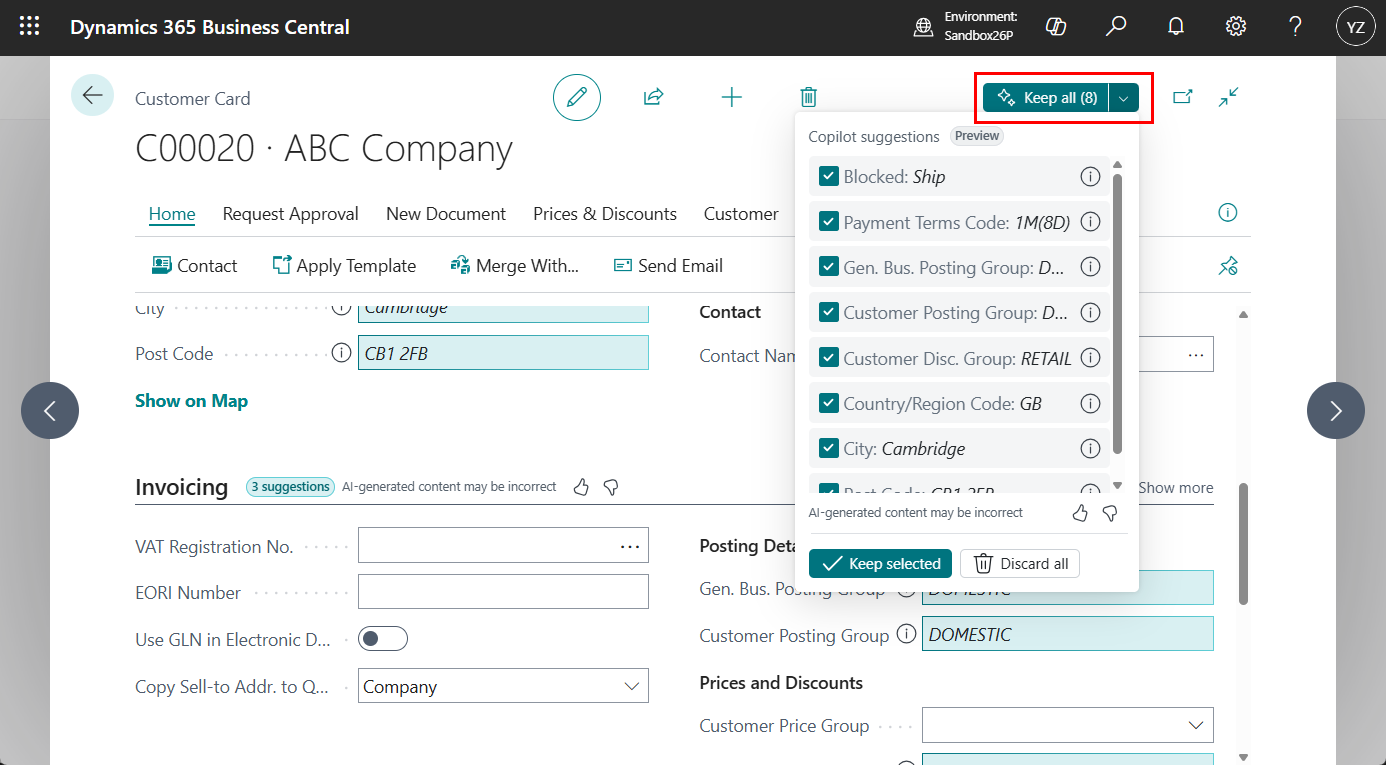
Task: Select the New Document menu
Action: click(x=446, y=213)
